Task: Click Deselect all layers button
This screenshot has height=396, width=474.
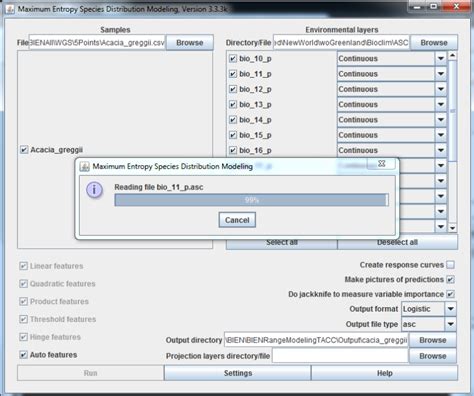Action: click(x=397, y=242)
